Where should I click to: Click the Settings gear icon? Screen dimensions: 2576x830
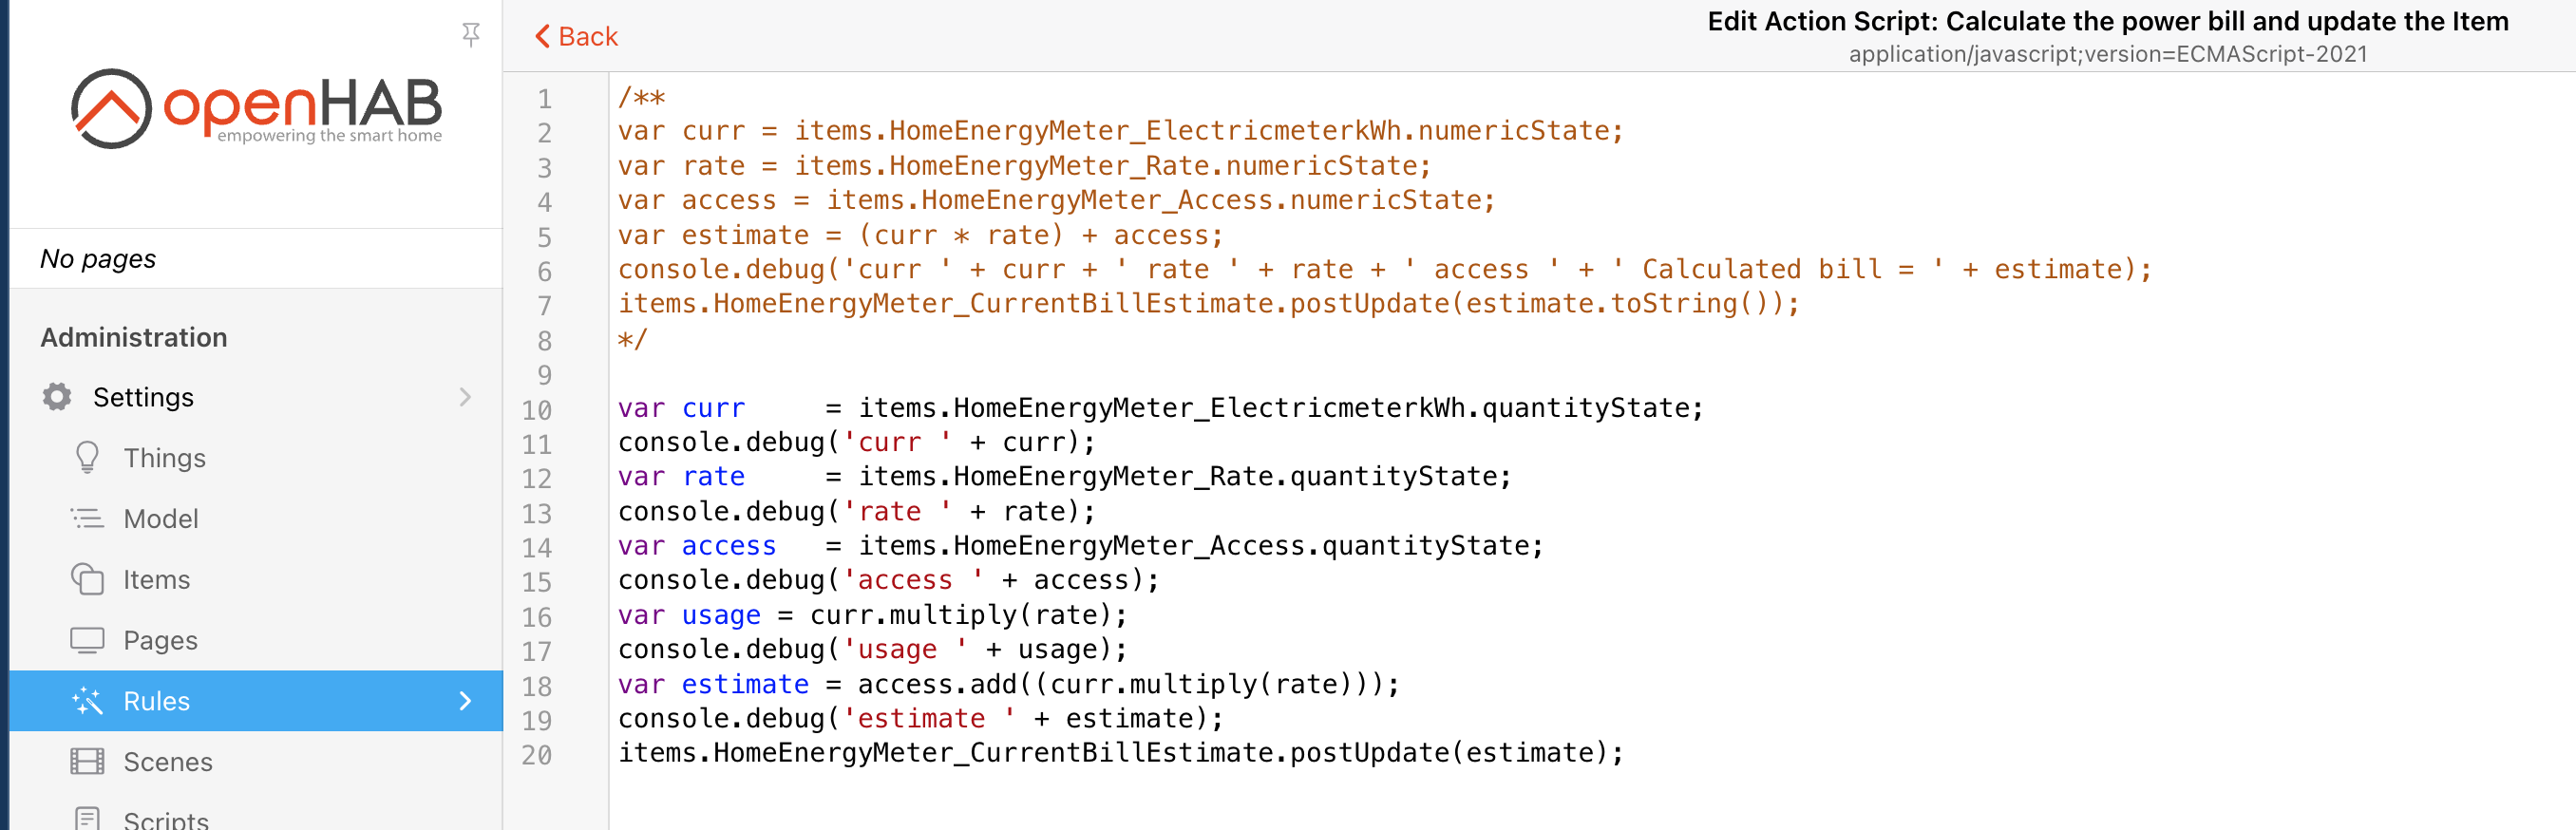pyautogui.click(x=57, y=397)
